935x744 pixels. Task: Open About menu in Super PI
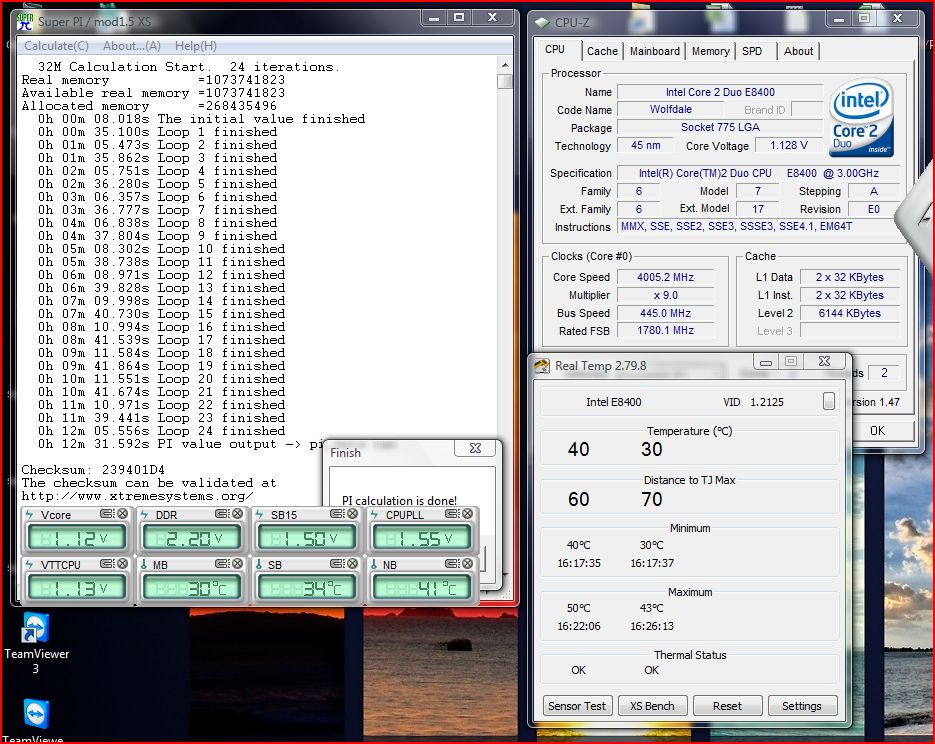coord(132,46)
